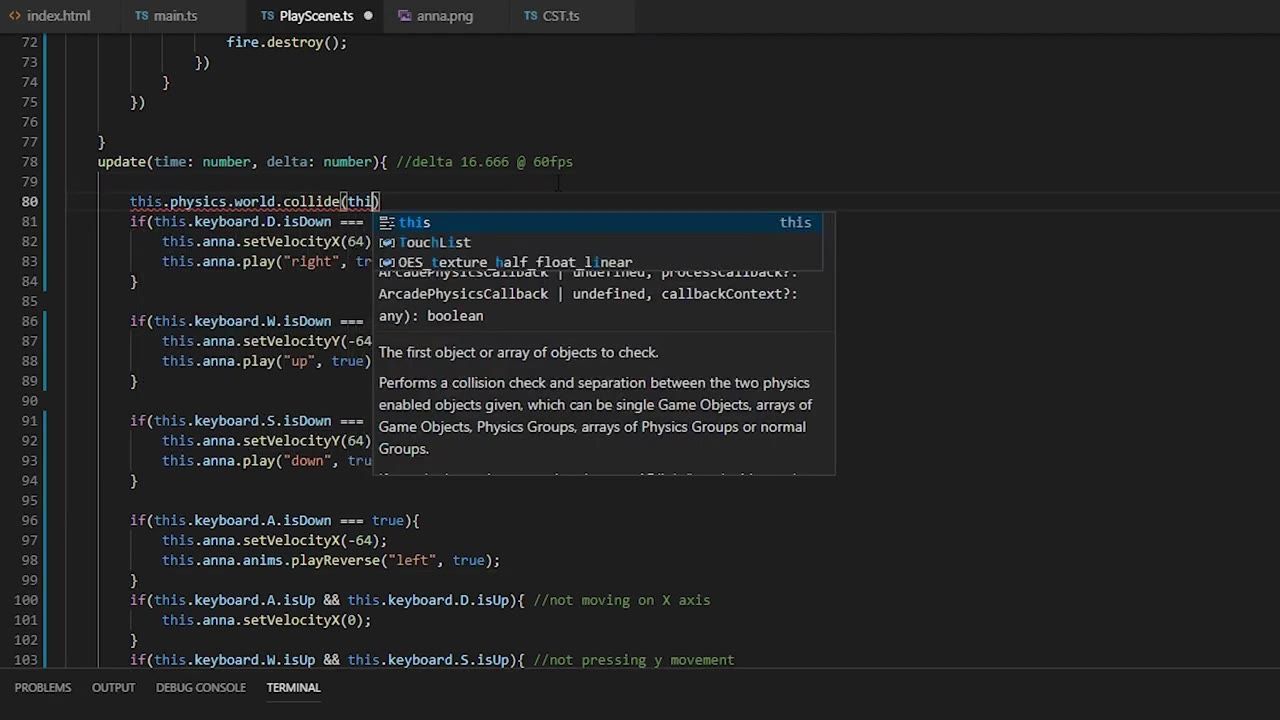Click 'this.keyboard.A.isDown' on line 96
1280x720 pixels.
tap(243, 521)
